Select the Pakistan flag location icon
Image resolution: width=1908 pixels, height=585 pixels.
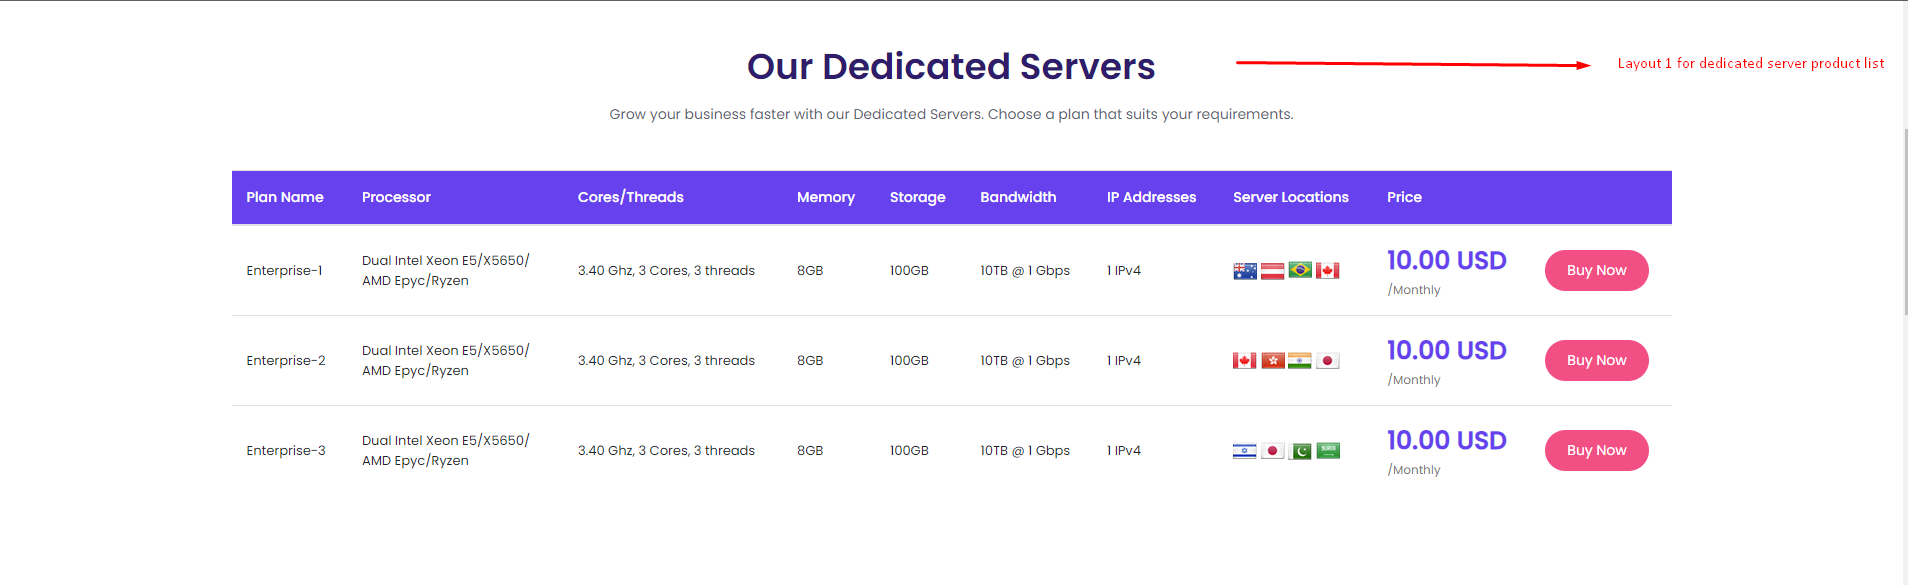coord(1300,451)
